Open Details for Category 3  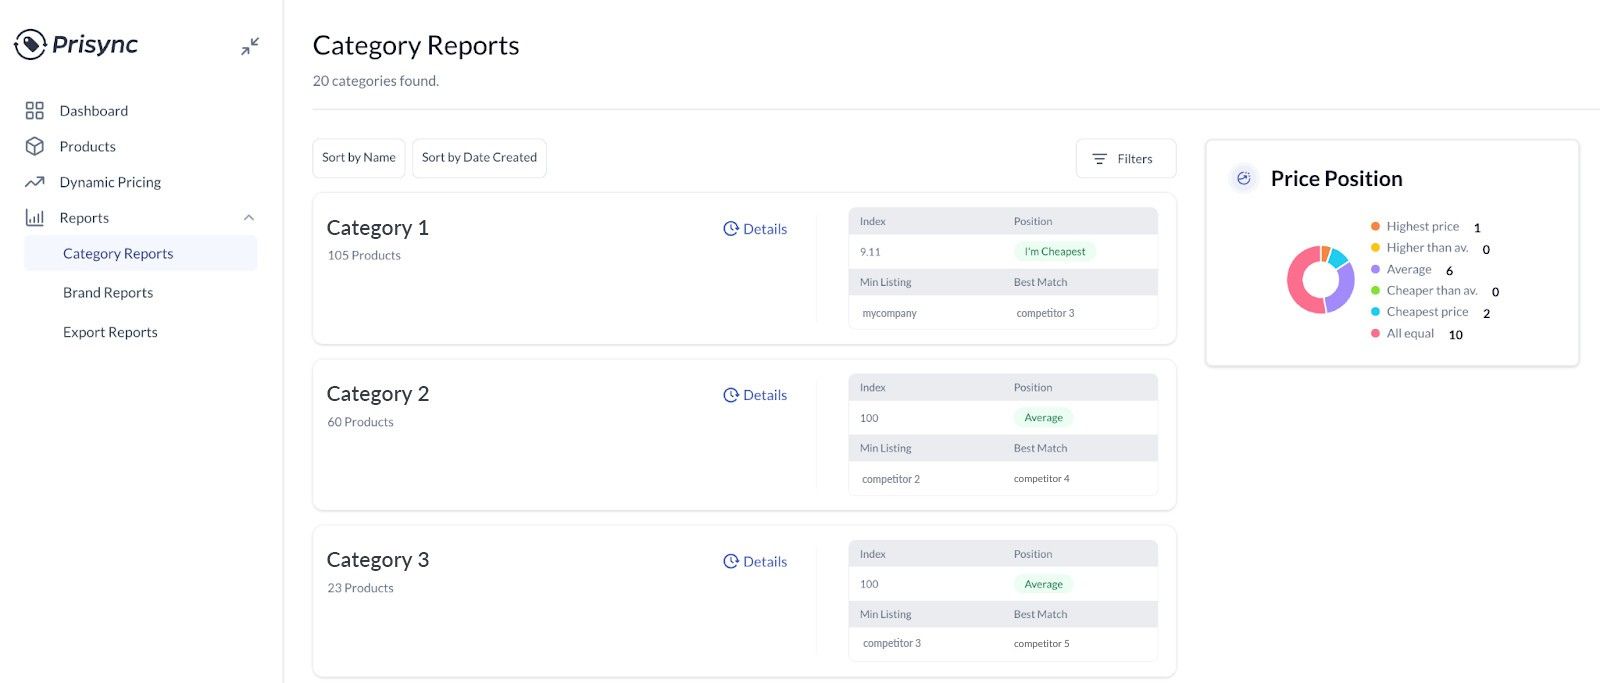pyautogui.click(x=755, y=562)
